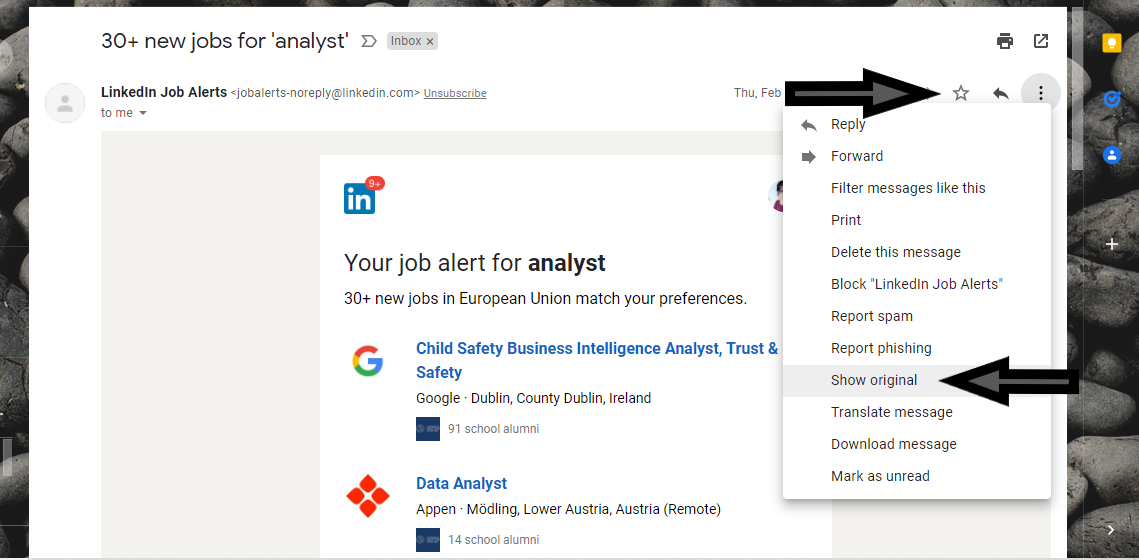Open Google Tasks from side panel
1139x560 pixels.
[x=1111, y=99]
